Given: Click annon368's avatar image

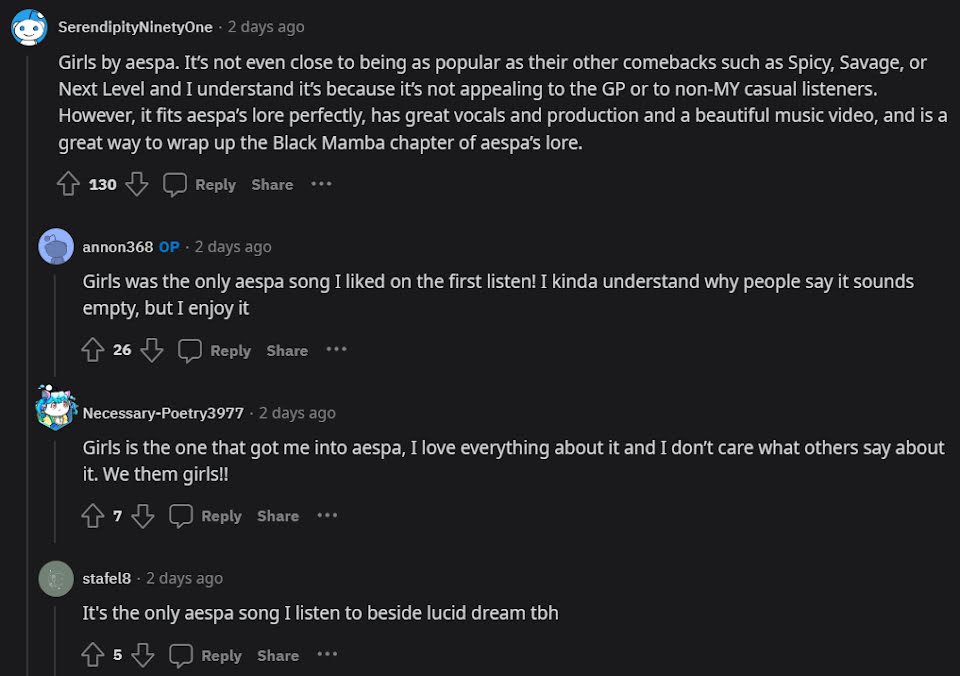Looking at the screenshot, I should (x=56, y=246).
